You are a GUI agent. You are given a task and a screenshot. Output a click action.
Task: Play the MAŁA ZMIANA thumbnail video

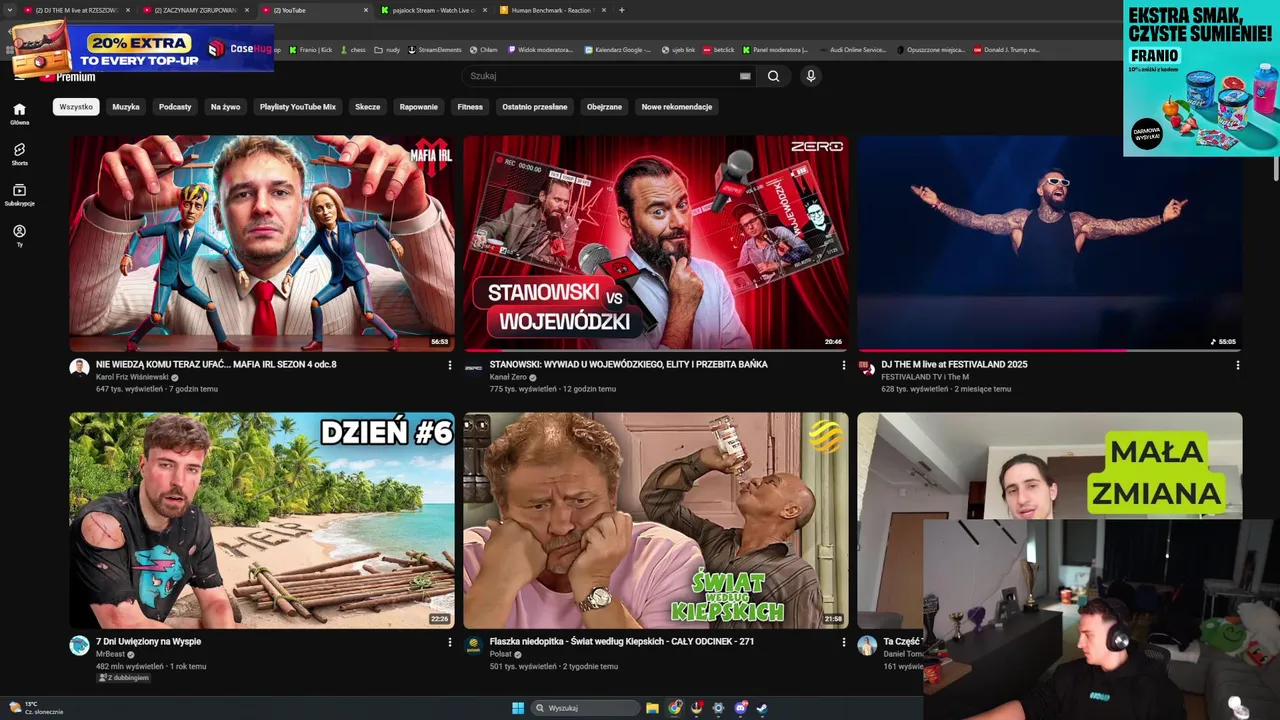(x=1050, y=466)
